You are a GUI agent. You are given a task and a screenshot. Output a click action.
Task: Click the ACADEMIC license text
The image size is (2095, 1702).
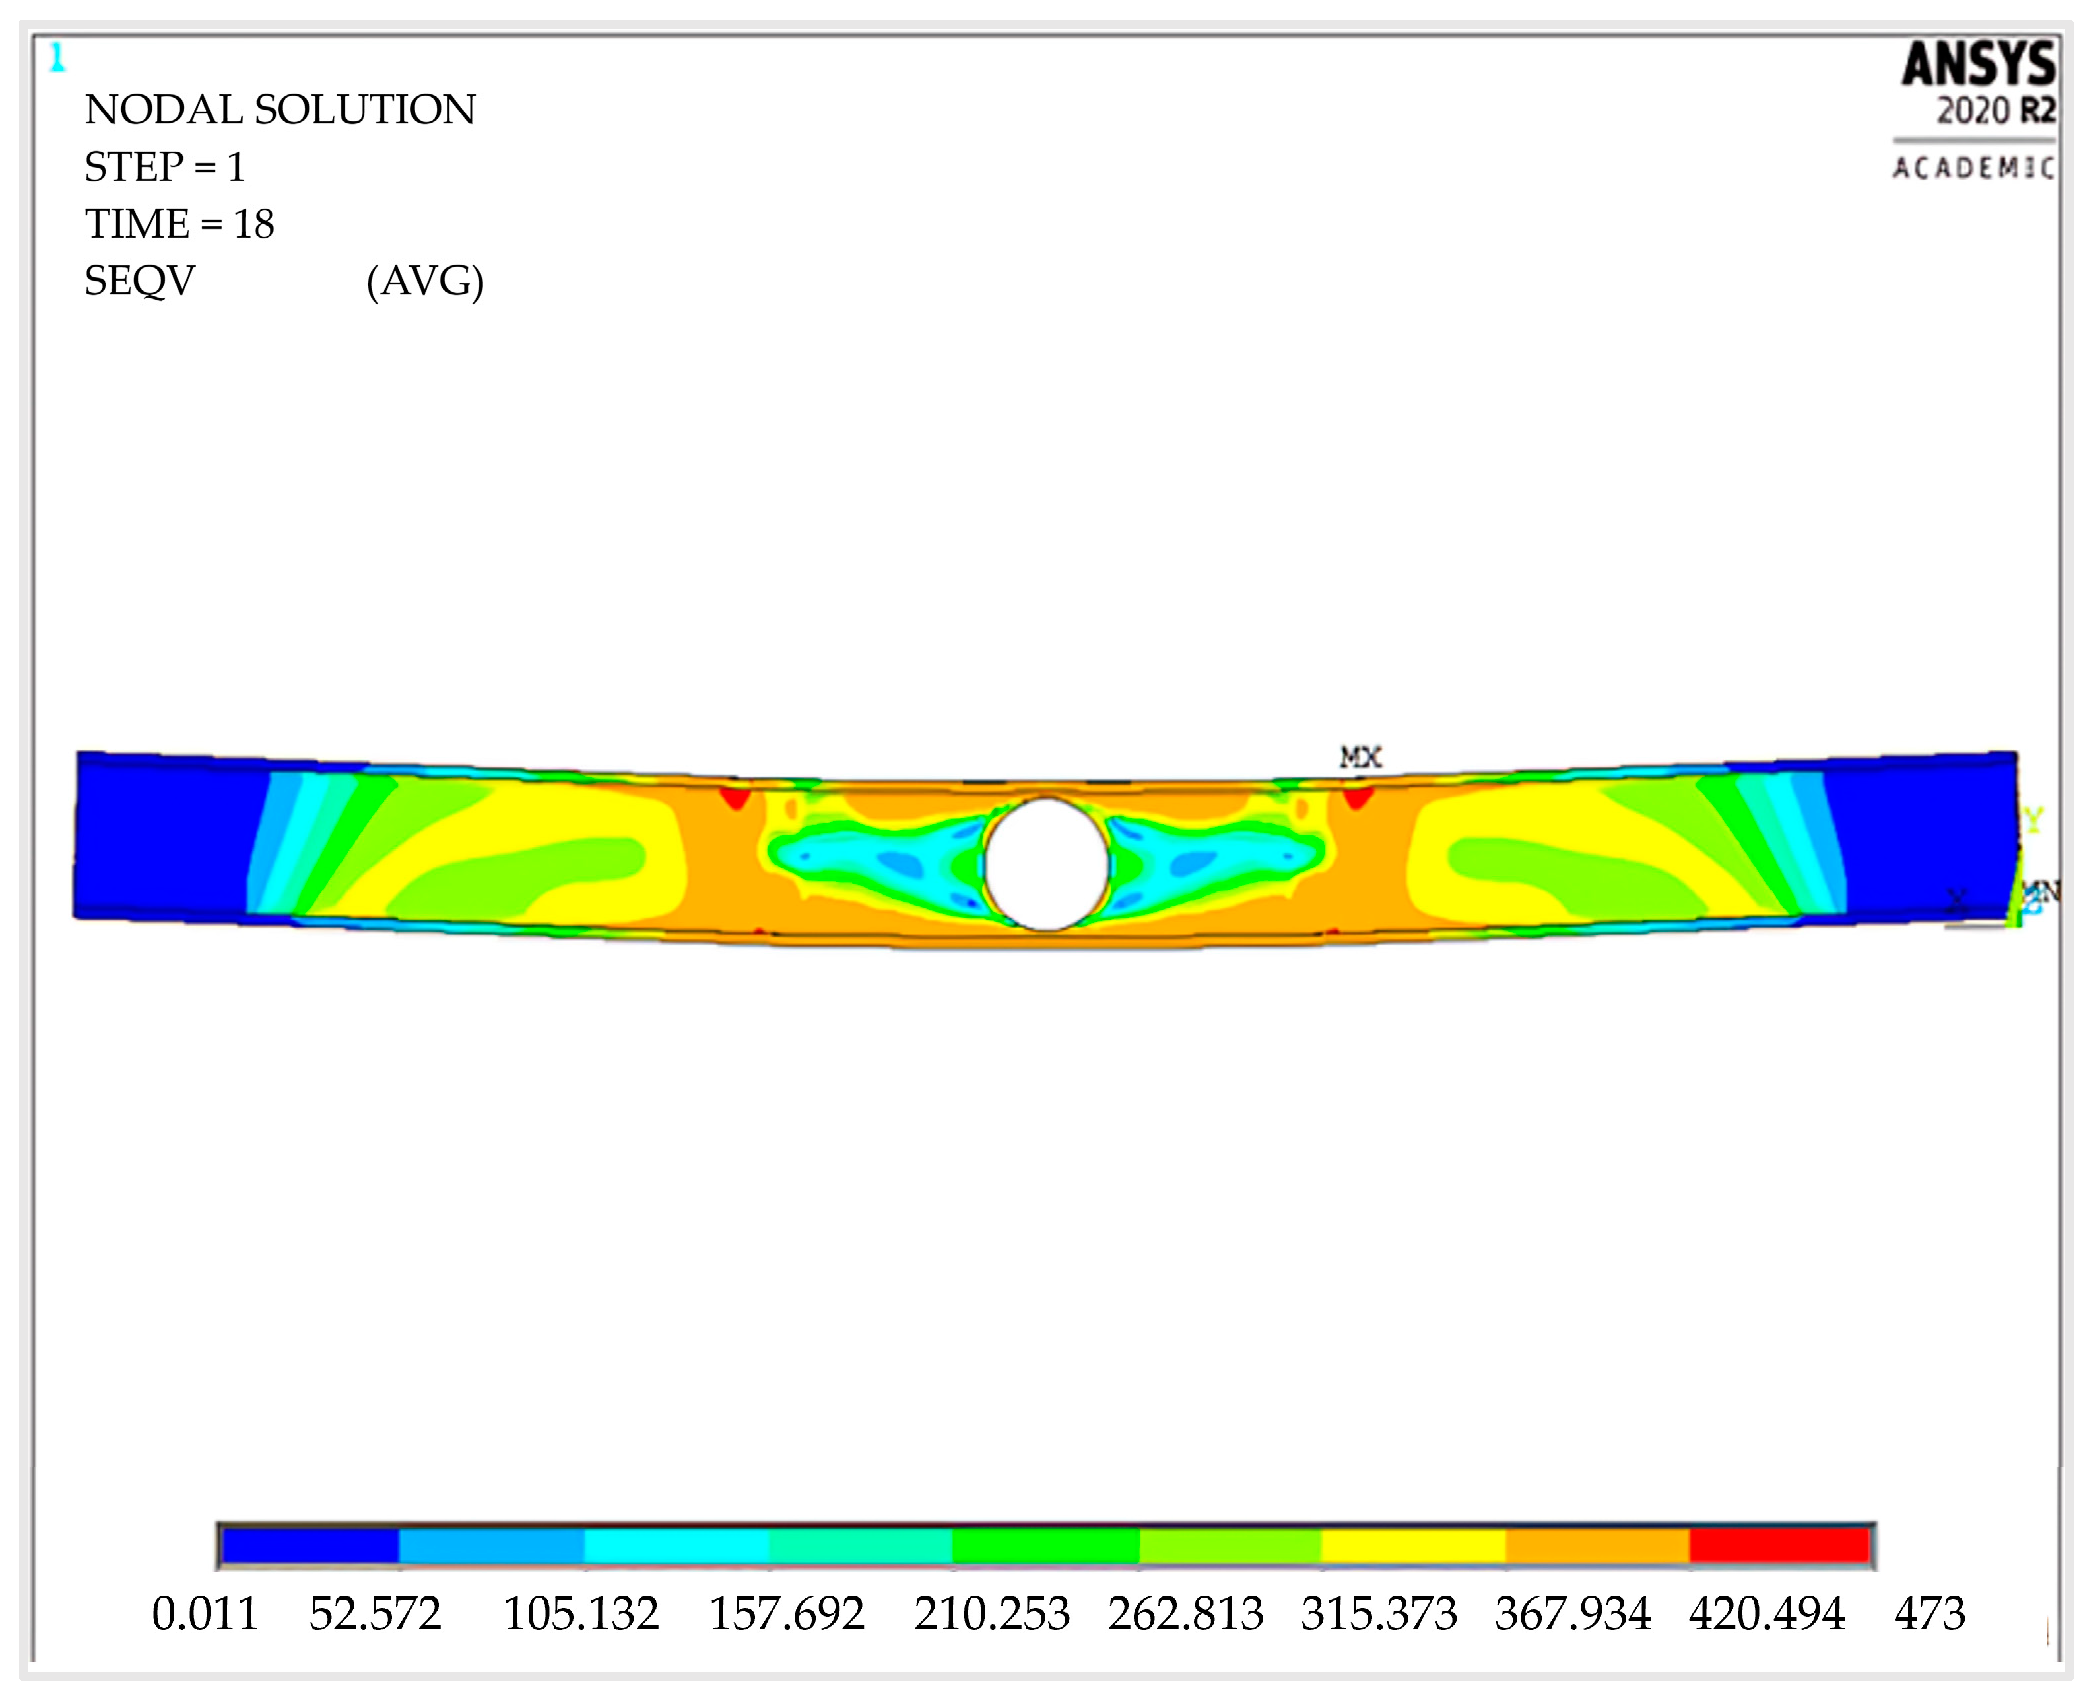click(x=1973, y=168)
